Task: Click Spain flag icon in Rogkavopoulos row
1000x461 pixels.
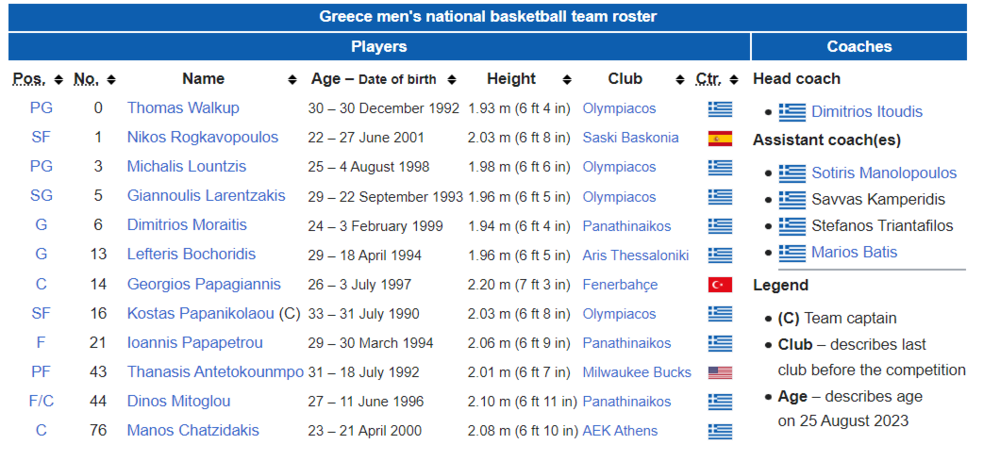Action: pos(719,138)
